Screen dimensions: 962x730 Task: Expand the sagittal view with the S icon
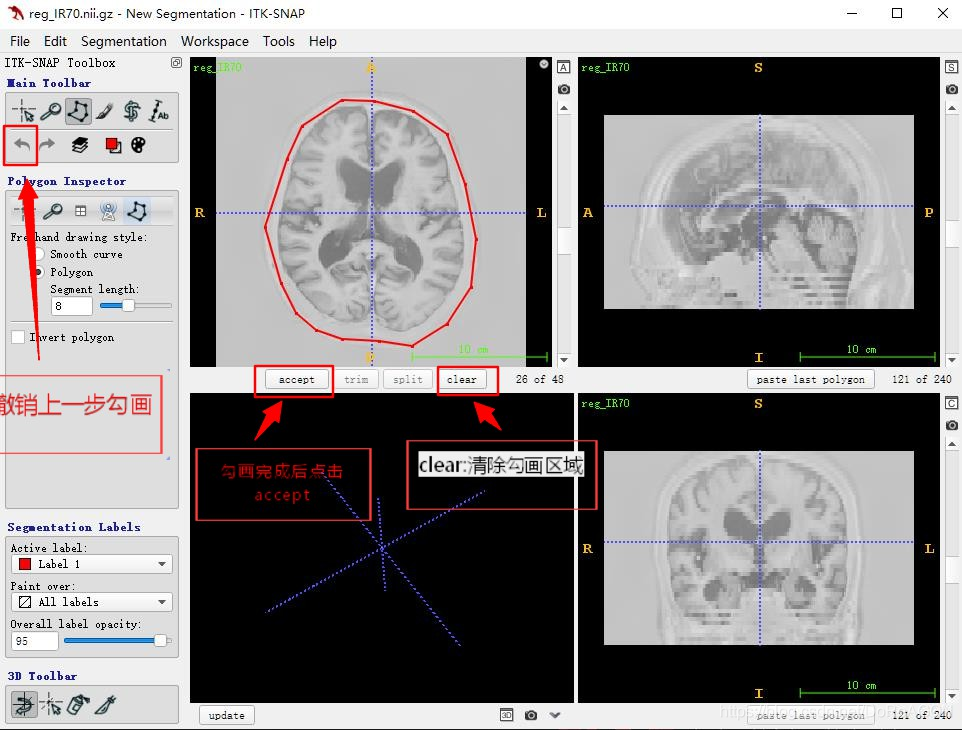(x=952, y=67)
